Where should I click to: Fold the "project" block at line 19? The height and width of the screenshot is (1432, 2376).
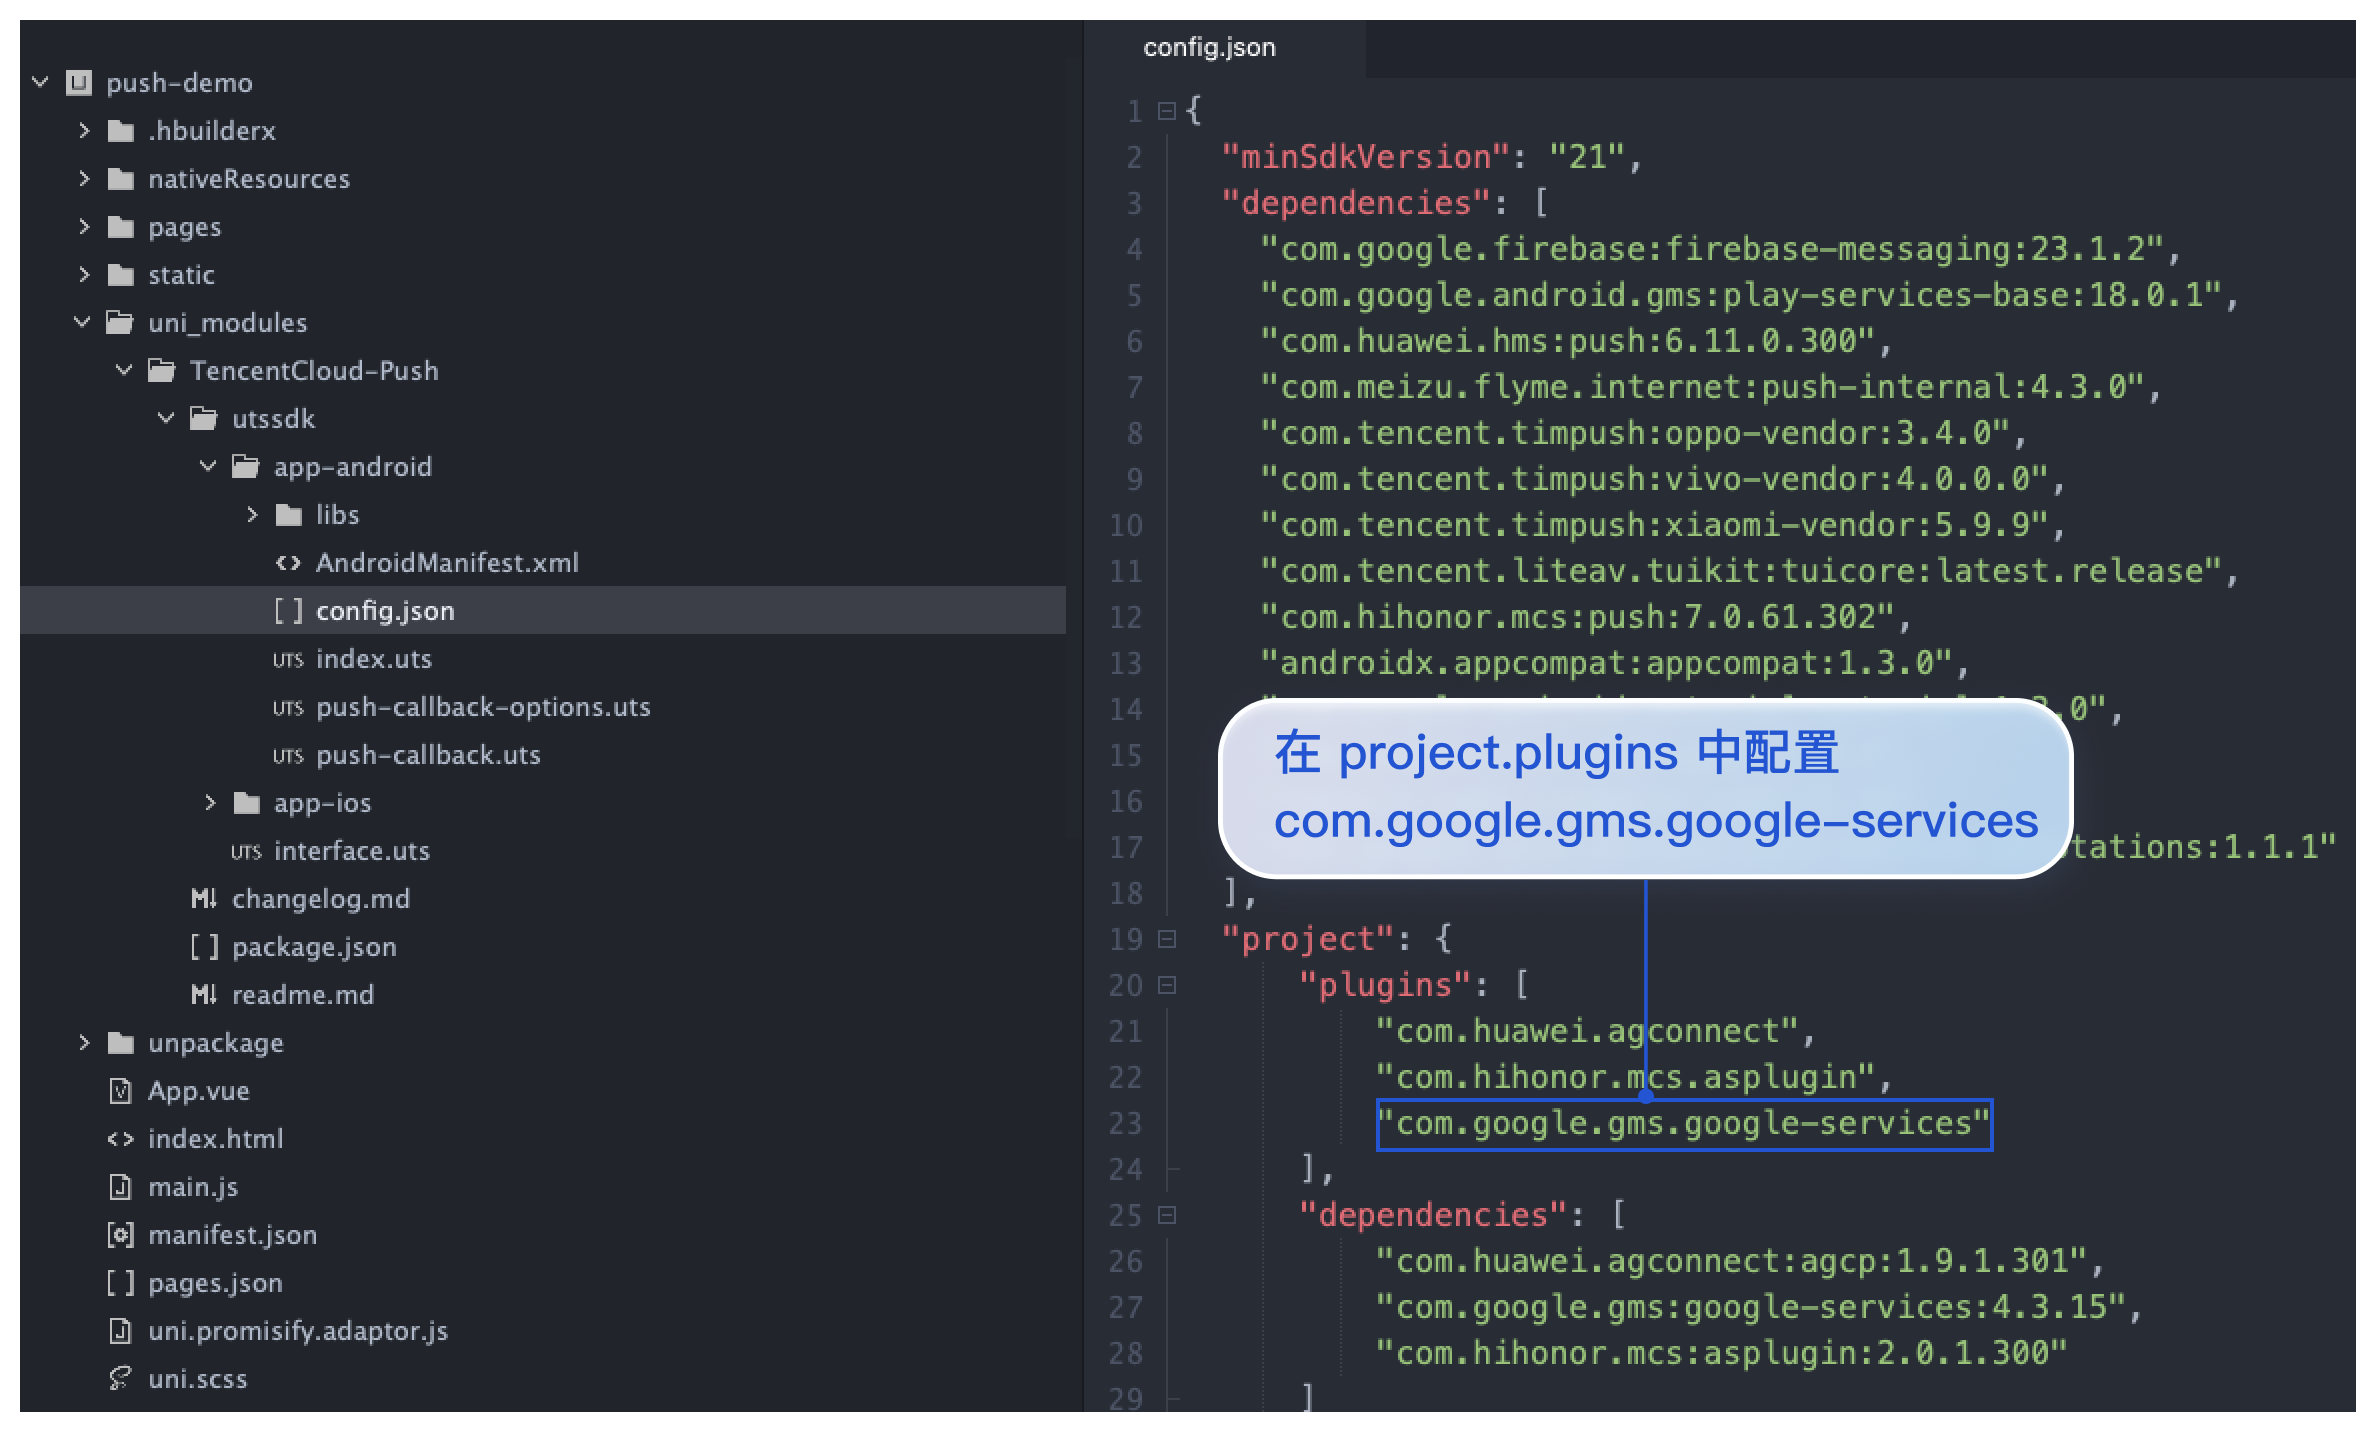(1166, 939)
